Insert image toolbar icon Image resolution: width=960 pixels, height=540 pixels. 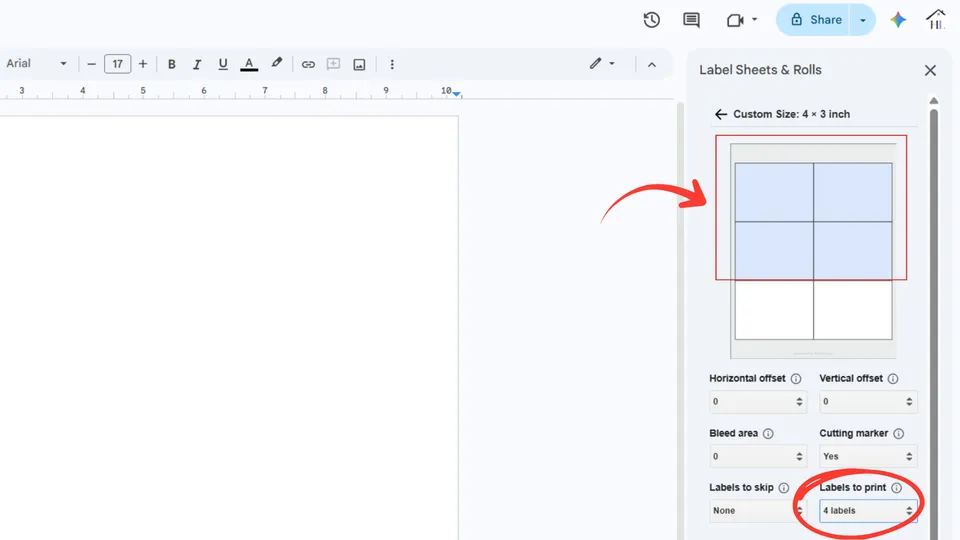pyautogui.click(x=359, y=64)
